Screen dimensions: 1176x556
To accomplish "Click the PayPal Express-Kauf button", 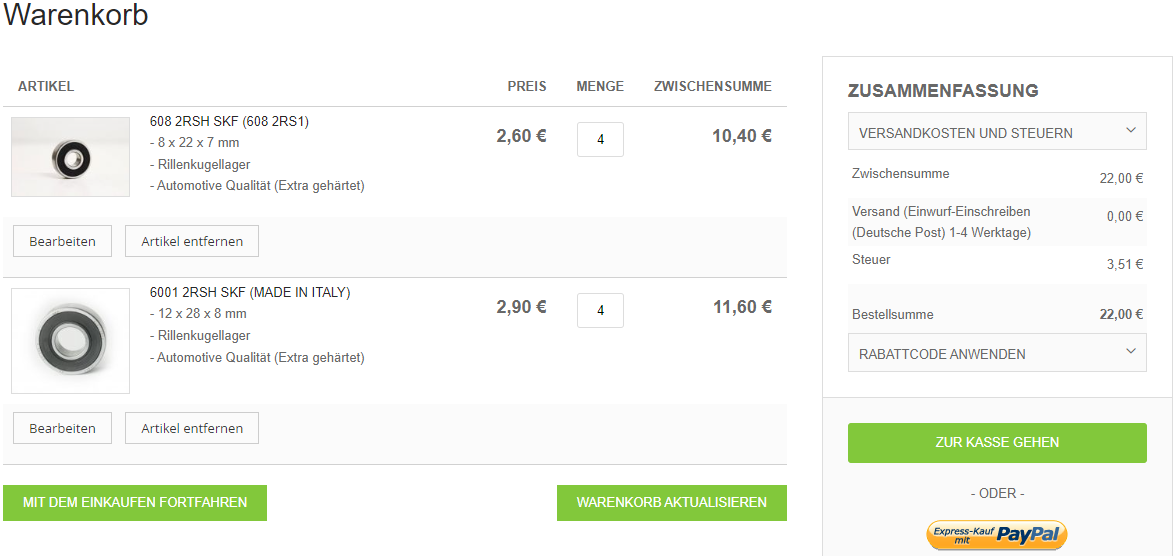I will [x=997, y=535].
